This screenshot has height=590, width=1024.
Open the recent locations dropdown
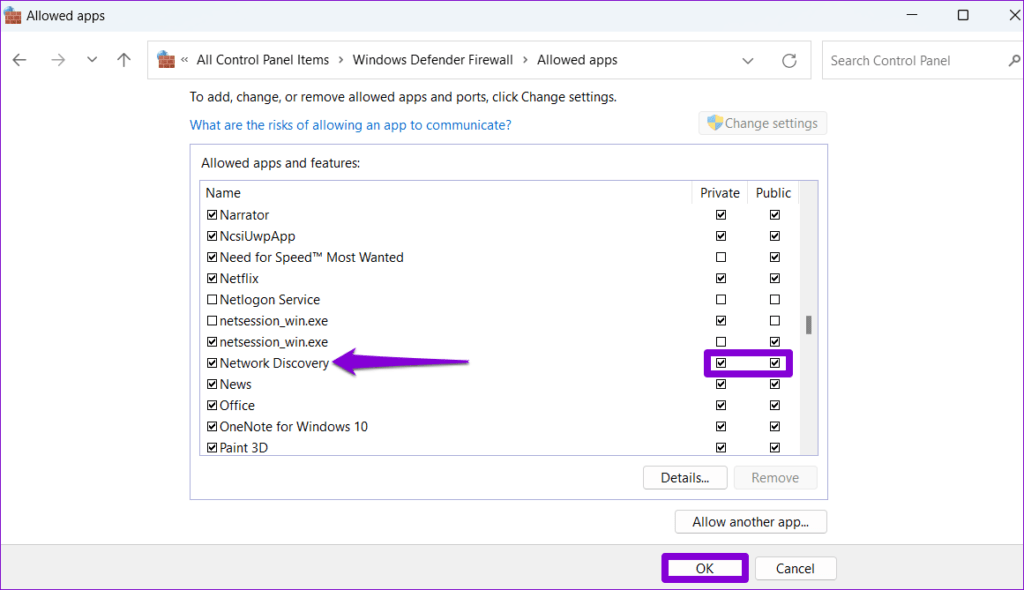pyautogui.click(x=91, y=60)
